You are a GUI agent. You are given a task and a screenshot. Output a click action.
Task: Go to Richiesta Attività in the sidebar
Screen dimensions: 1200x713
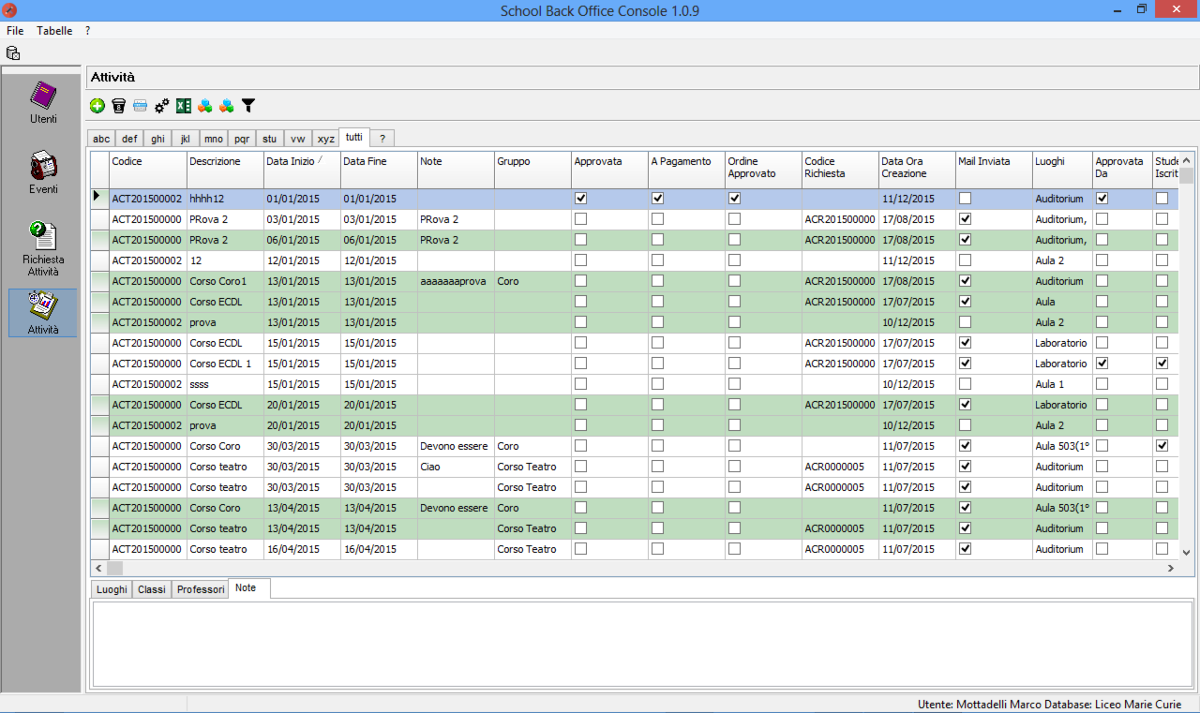43,249
